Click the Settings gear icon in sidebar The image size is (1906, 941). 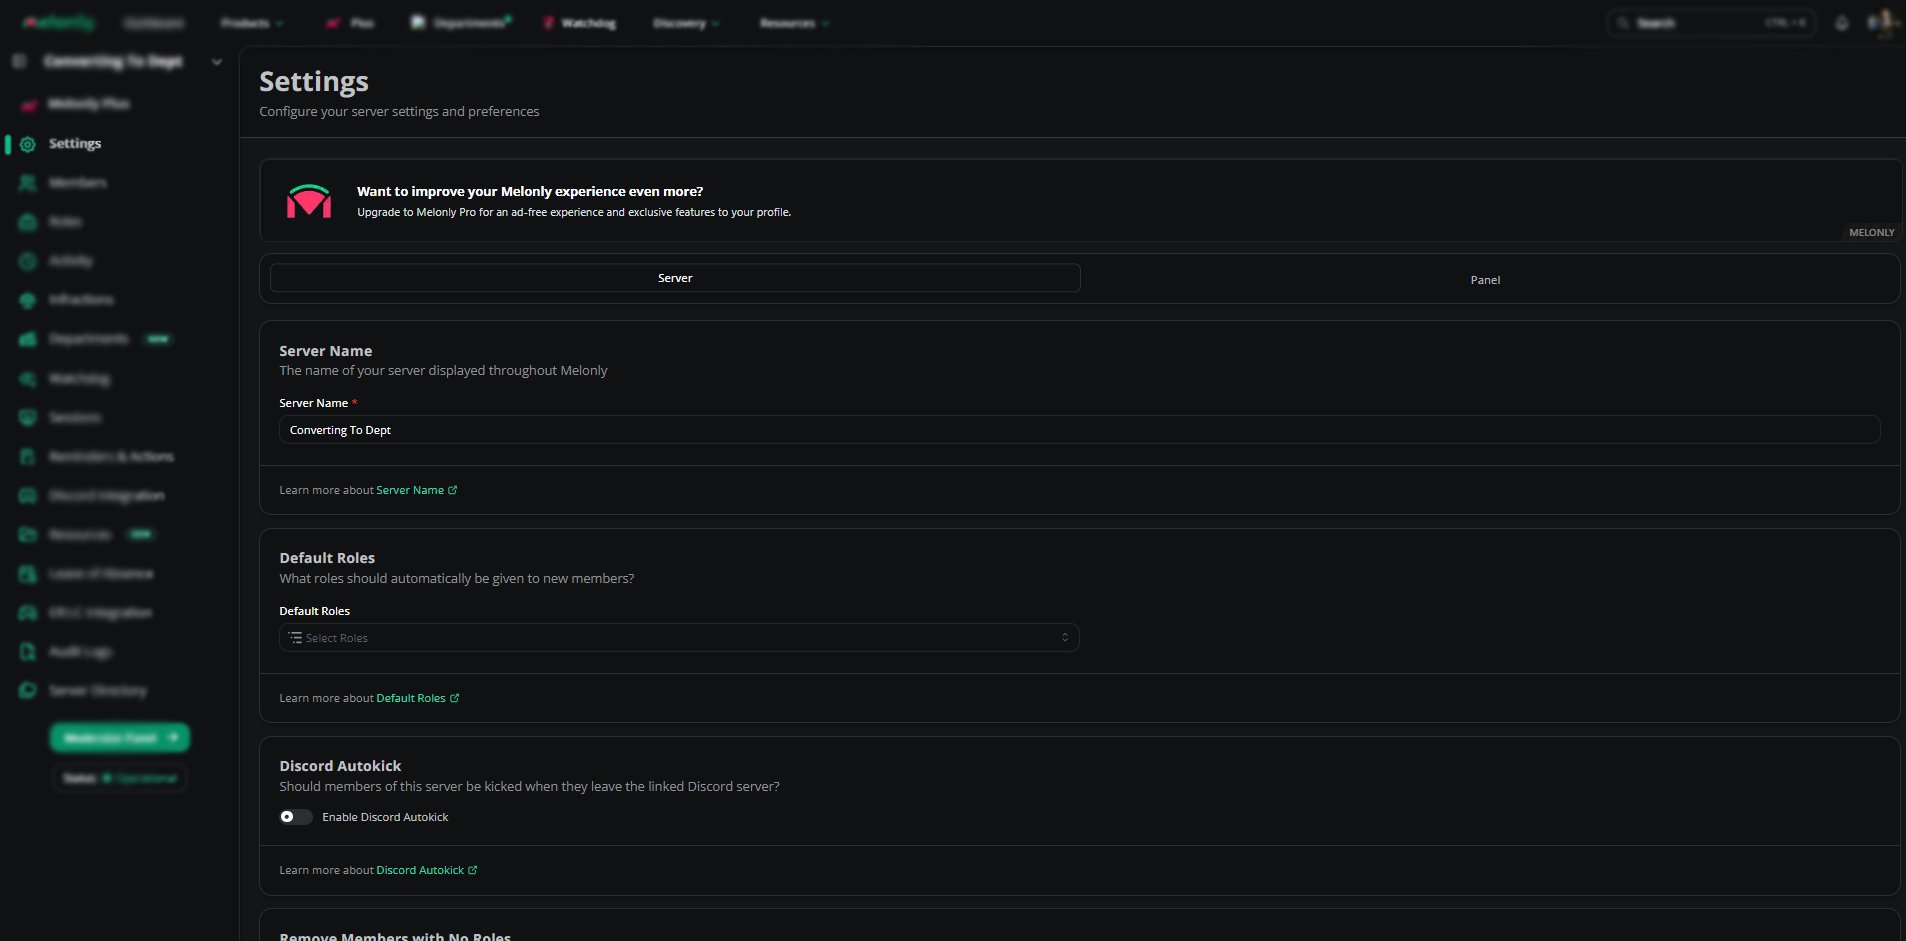(x=28, y=144)
